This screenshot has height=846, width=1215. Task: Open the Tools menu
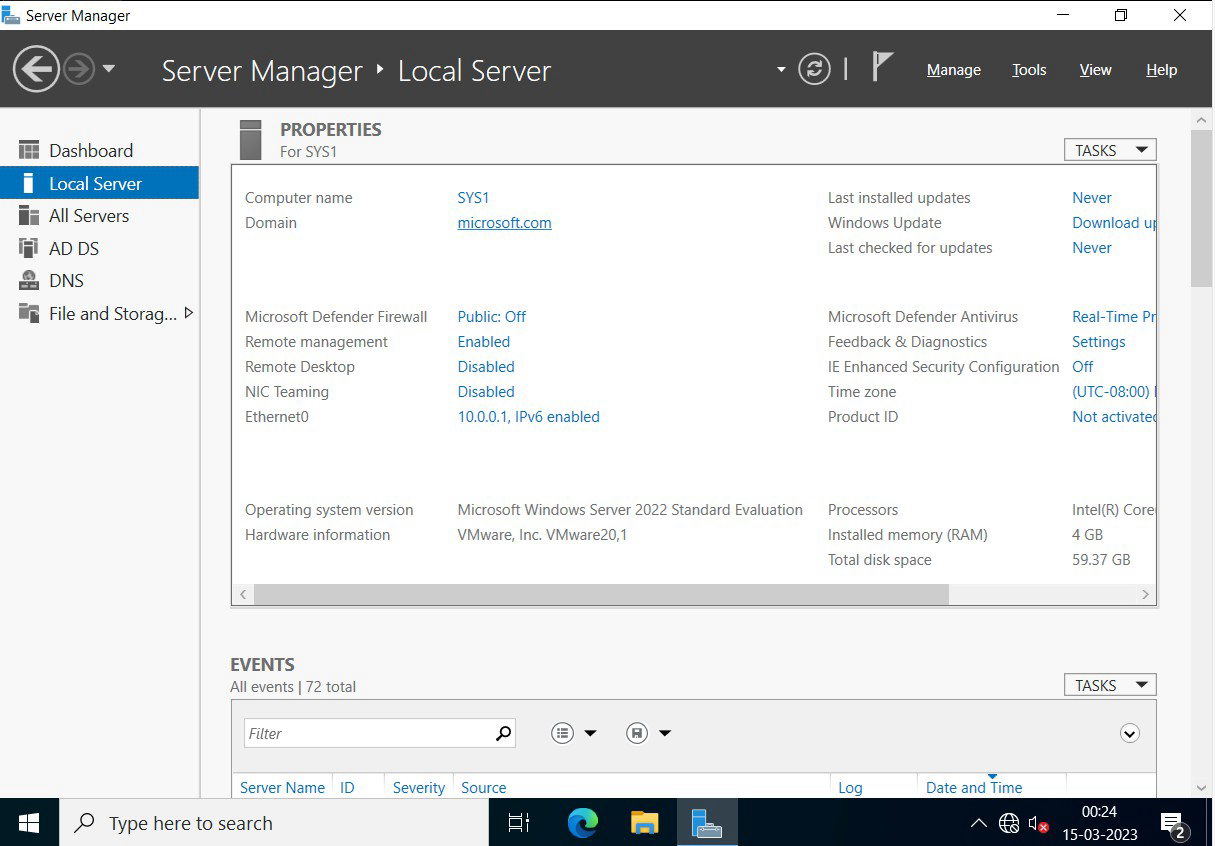(x=1029, y=69)
